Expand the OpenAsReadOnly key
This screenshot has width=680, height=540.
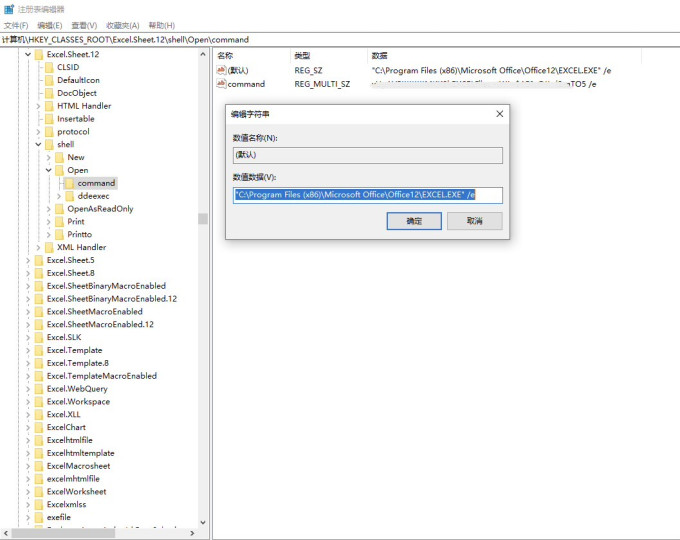[49, 209]
